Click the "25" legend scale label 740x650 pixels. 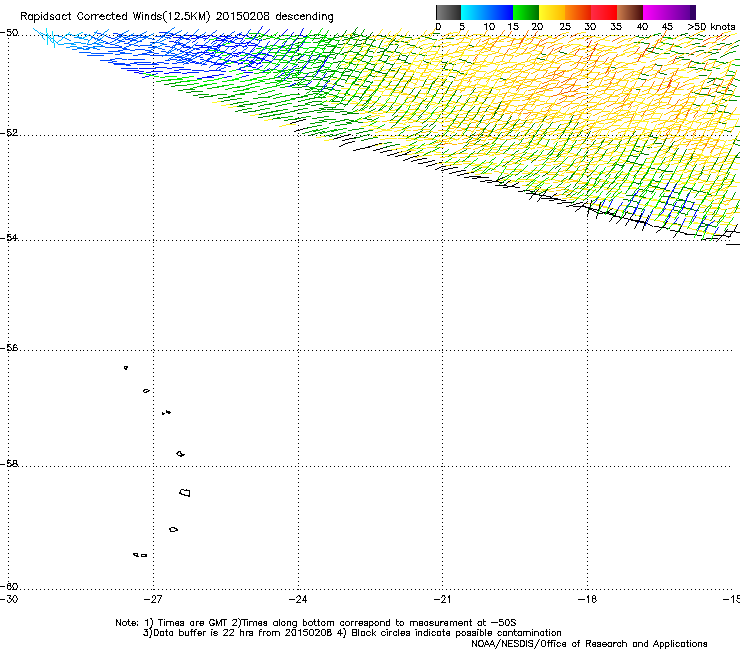point(565,27)
